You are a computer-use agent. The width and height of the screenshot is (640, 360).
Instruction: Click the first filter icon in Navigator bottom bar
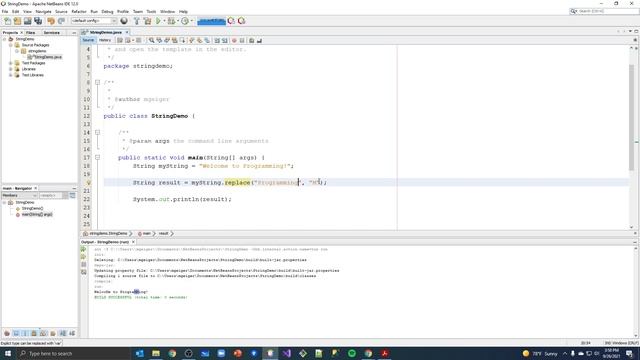7,333
